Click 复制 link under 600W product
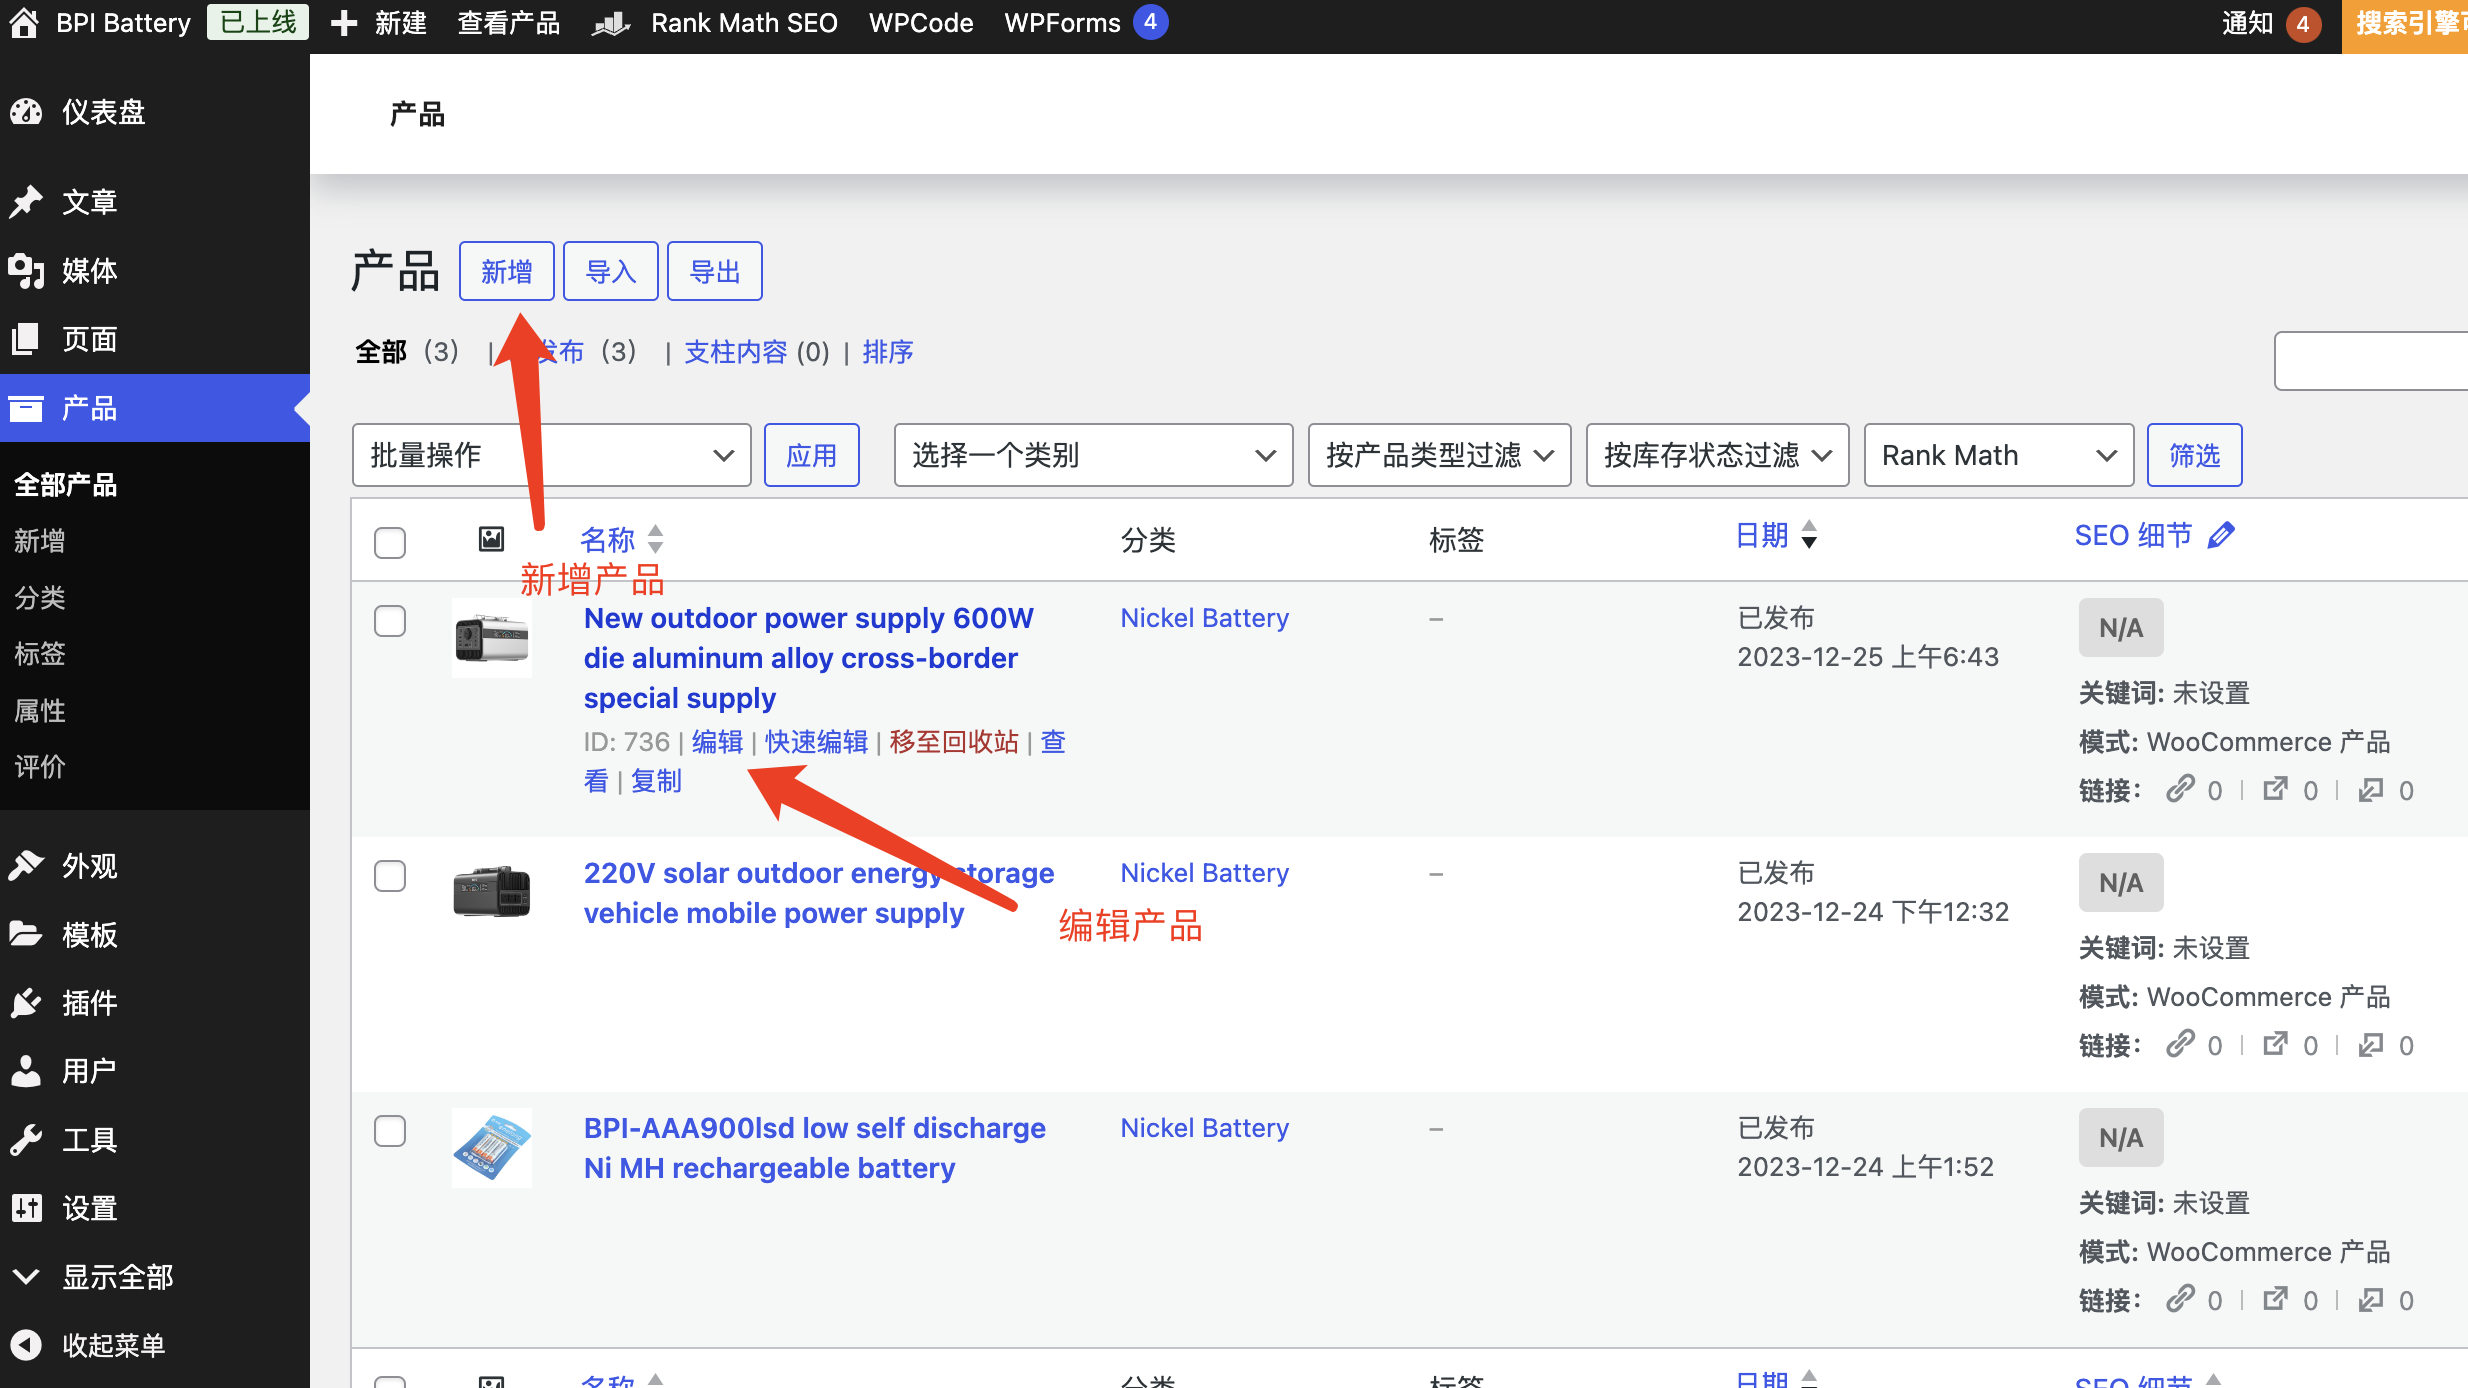2468x1388 pixels. 656,781
